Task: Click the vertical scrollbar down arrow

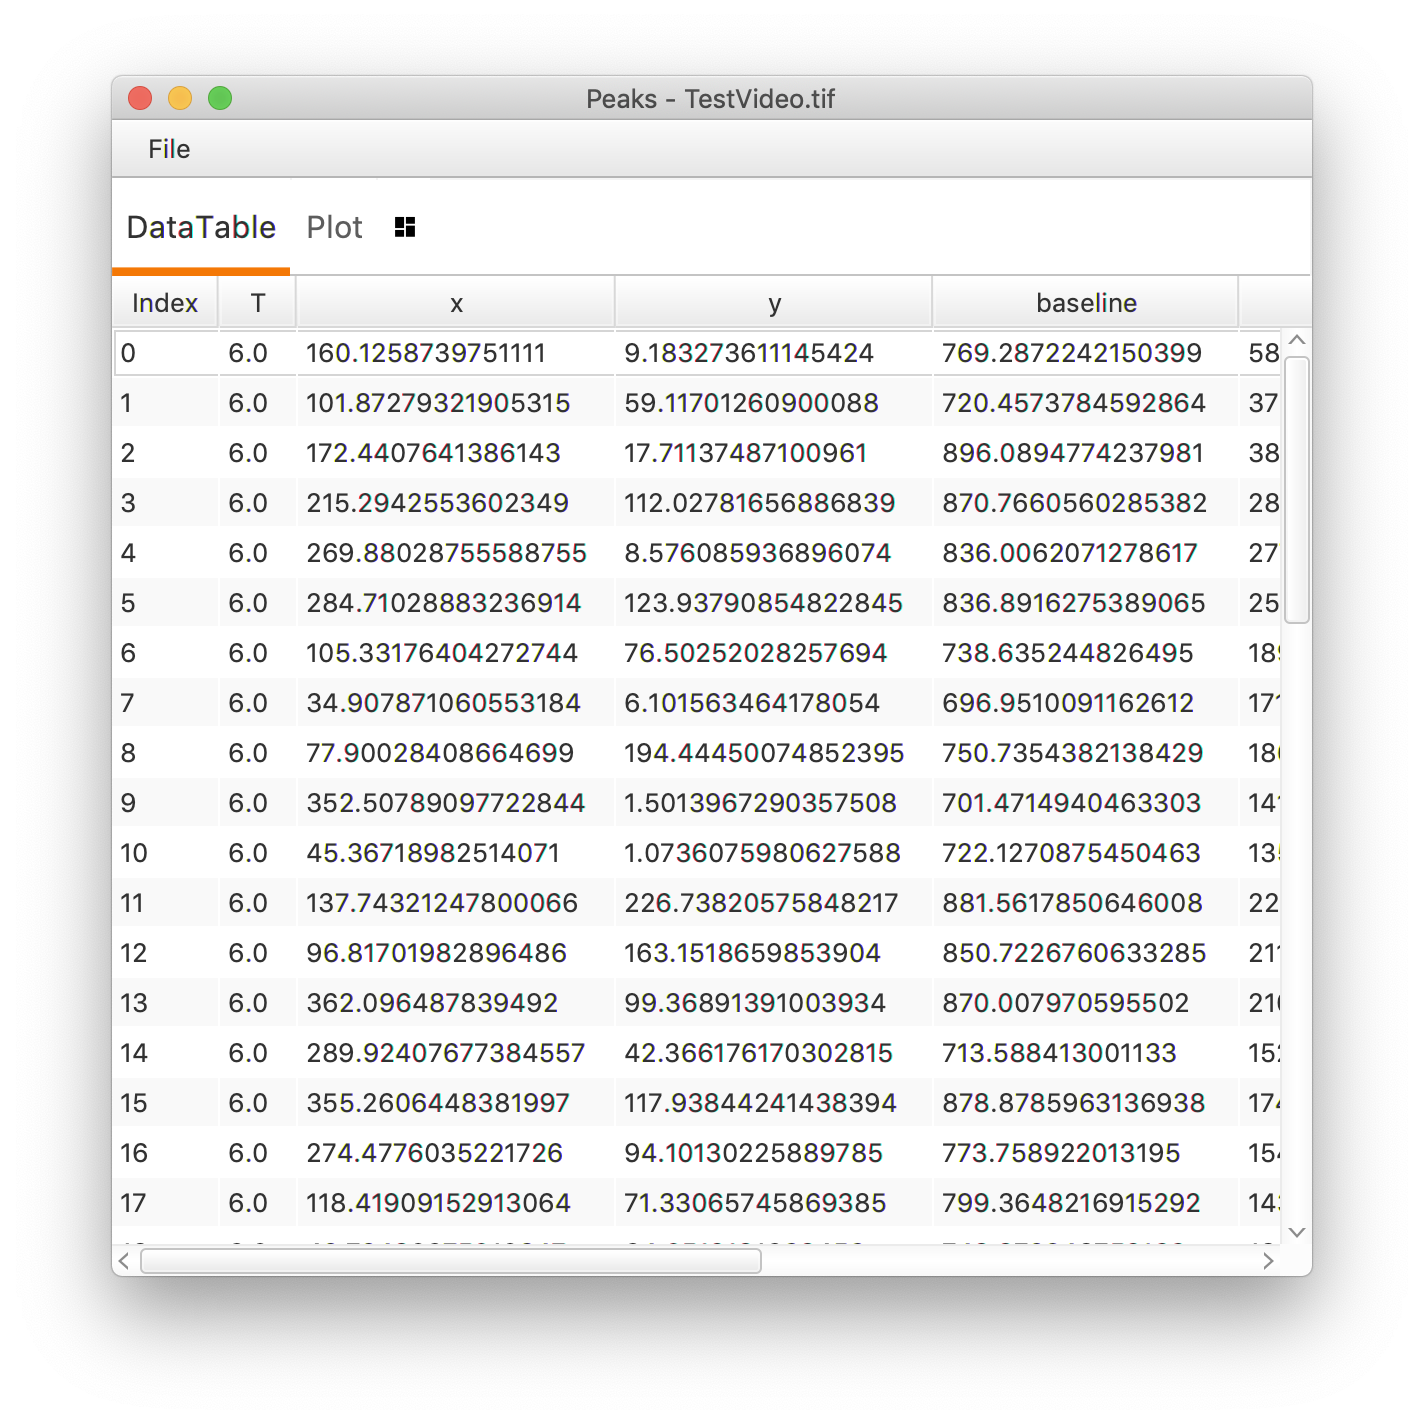Action: point(1297,1232)
